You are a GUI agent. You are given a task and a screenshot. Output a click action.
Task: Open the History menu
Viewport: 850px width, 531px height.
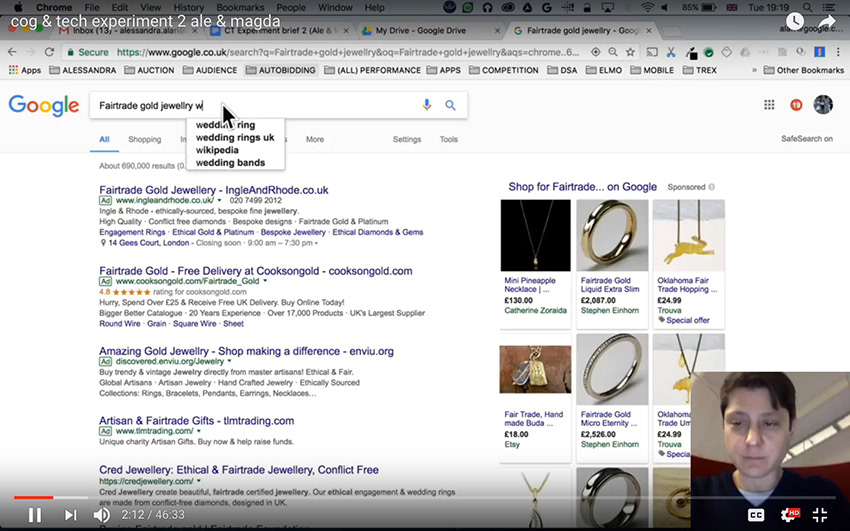click(188, 8)
